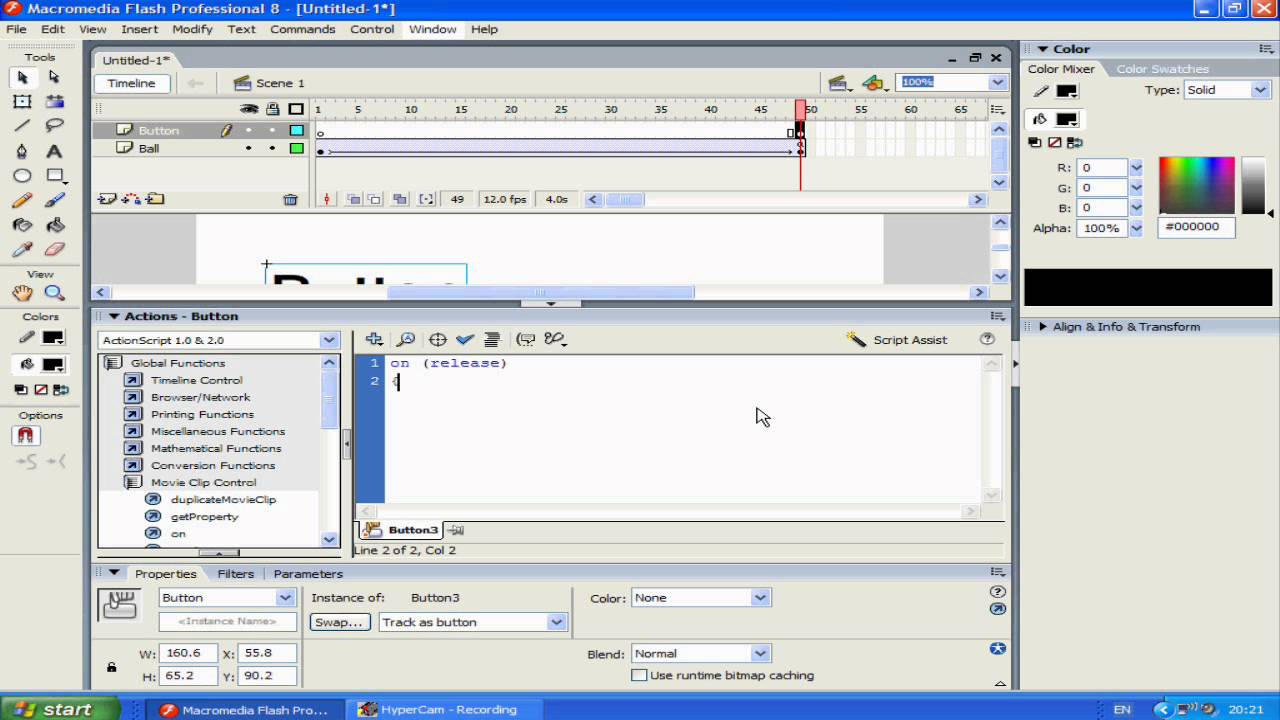Screen dimensions: 1280x720
Task: Open the Alpha 100% dropdown arrow
Action: click(1136, 228)
